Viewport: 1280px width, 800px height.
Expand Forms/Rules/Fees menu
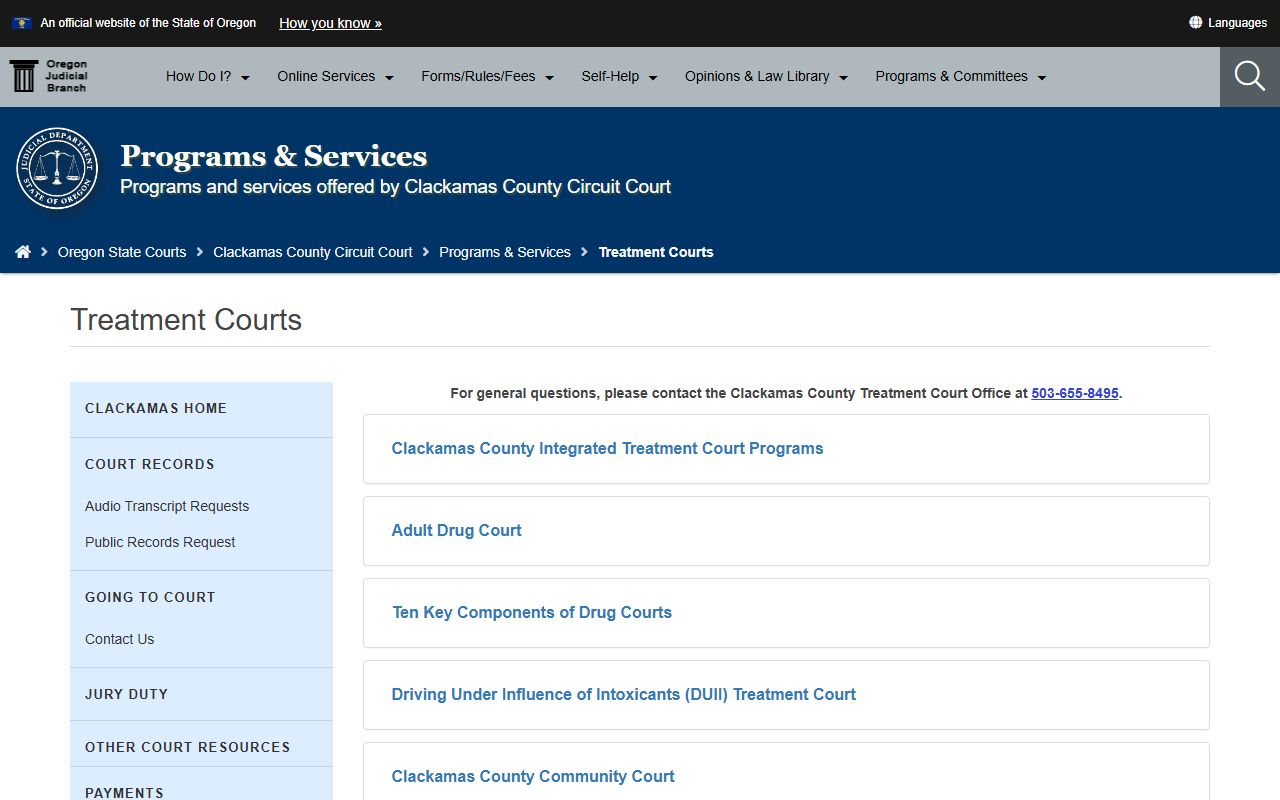pos(488,76)
